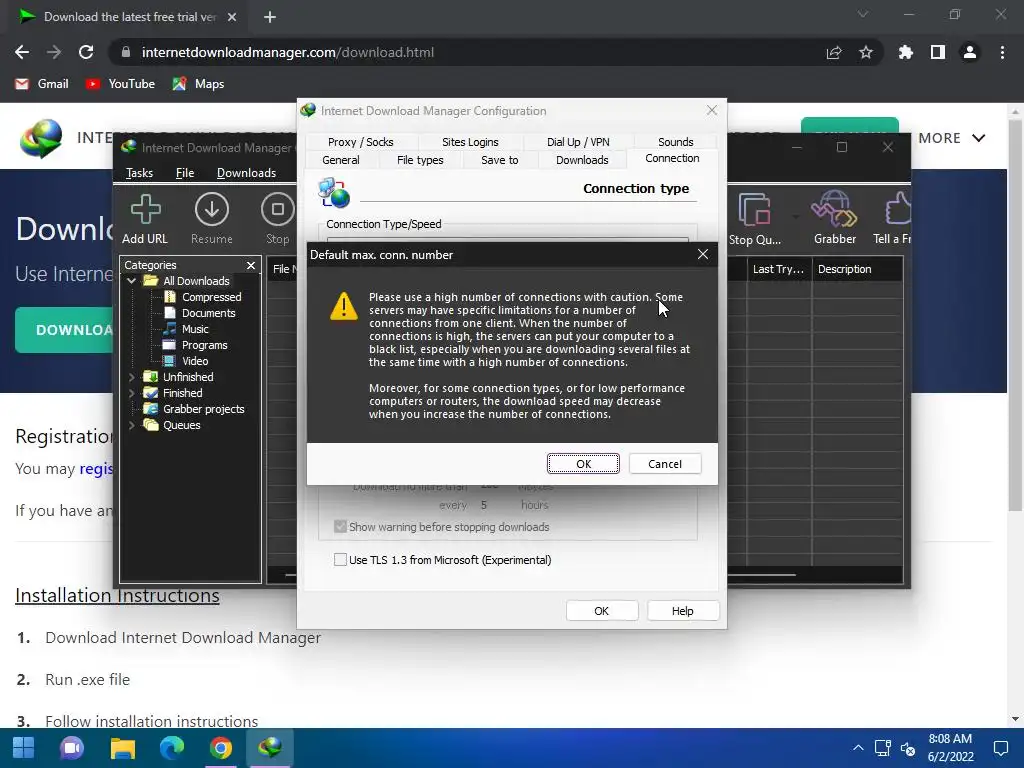This screenshot has width=1024, height=768.
Task: Select the Music category
Action: coord(195,328)
